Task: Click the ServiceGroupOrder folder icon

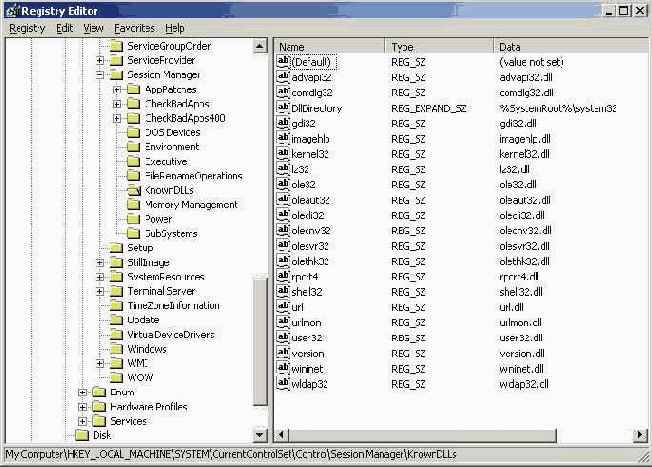Action: [x=116, y=46]
